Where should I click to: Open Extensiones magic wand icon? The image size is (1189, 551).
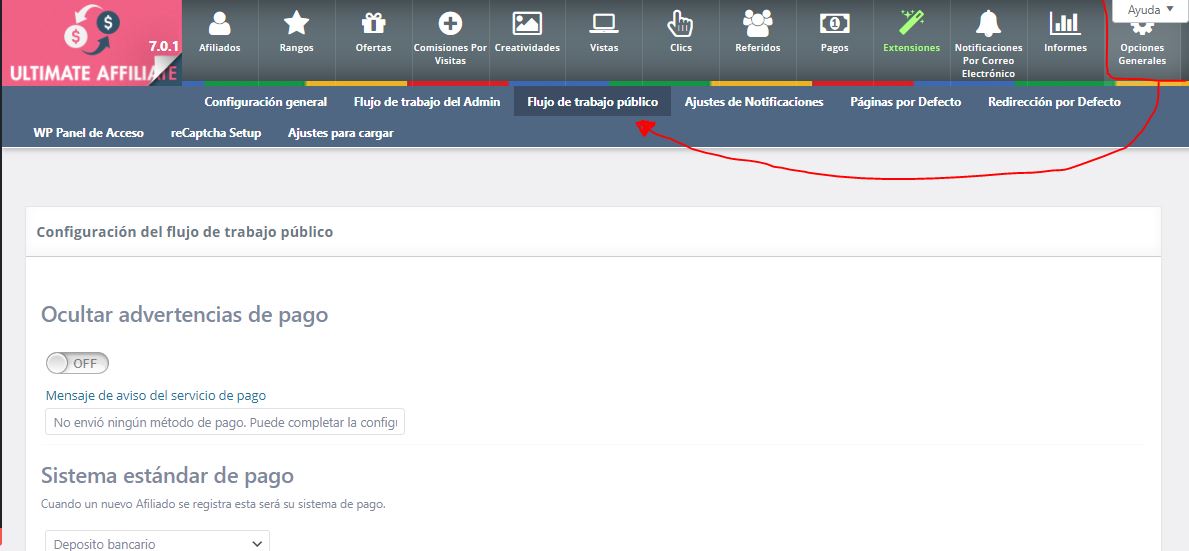pyautogui.click(x=911, y=24)
